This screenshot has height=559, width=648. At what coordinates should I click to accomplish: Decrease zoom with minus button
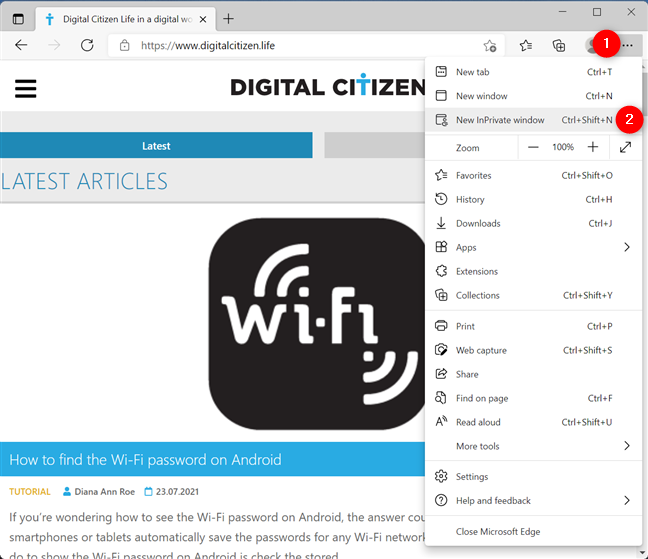click(x=533, y=147)
